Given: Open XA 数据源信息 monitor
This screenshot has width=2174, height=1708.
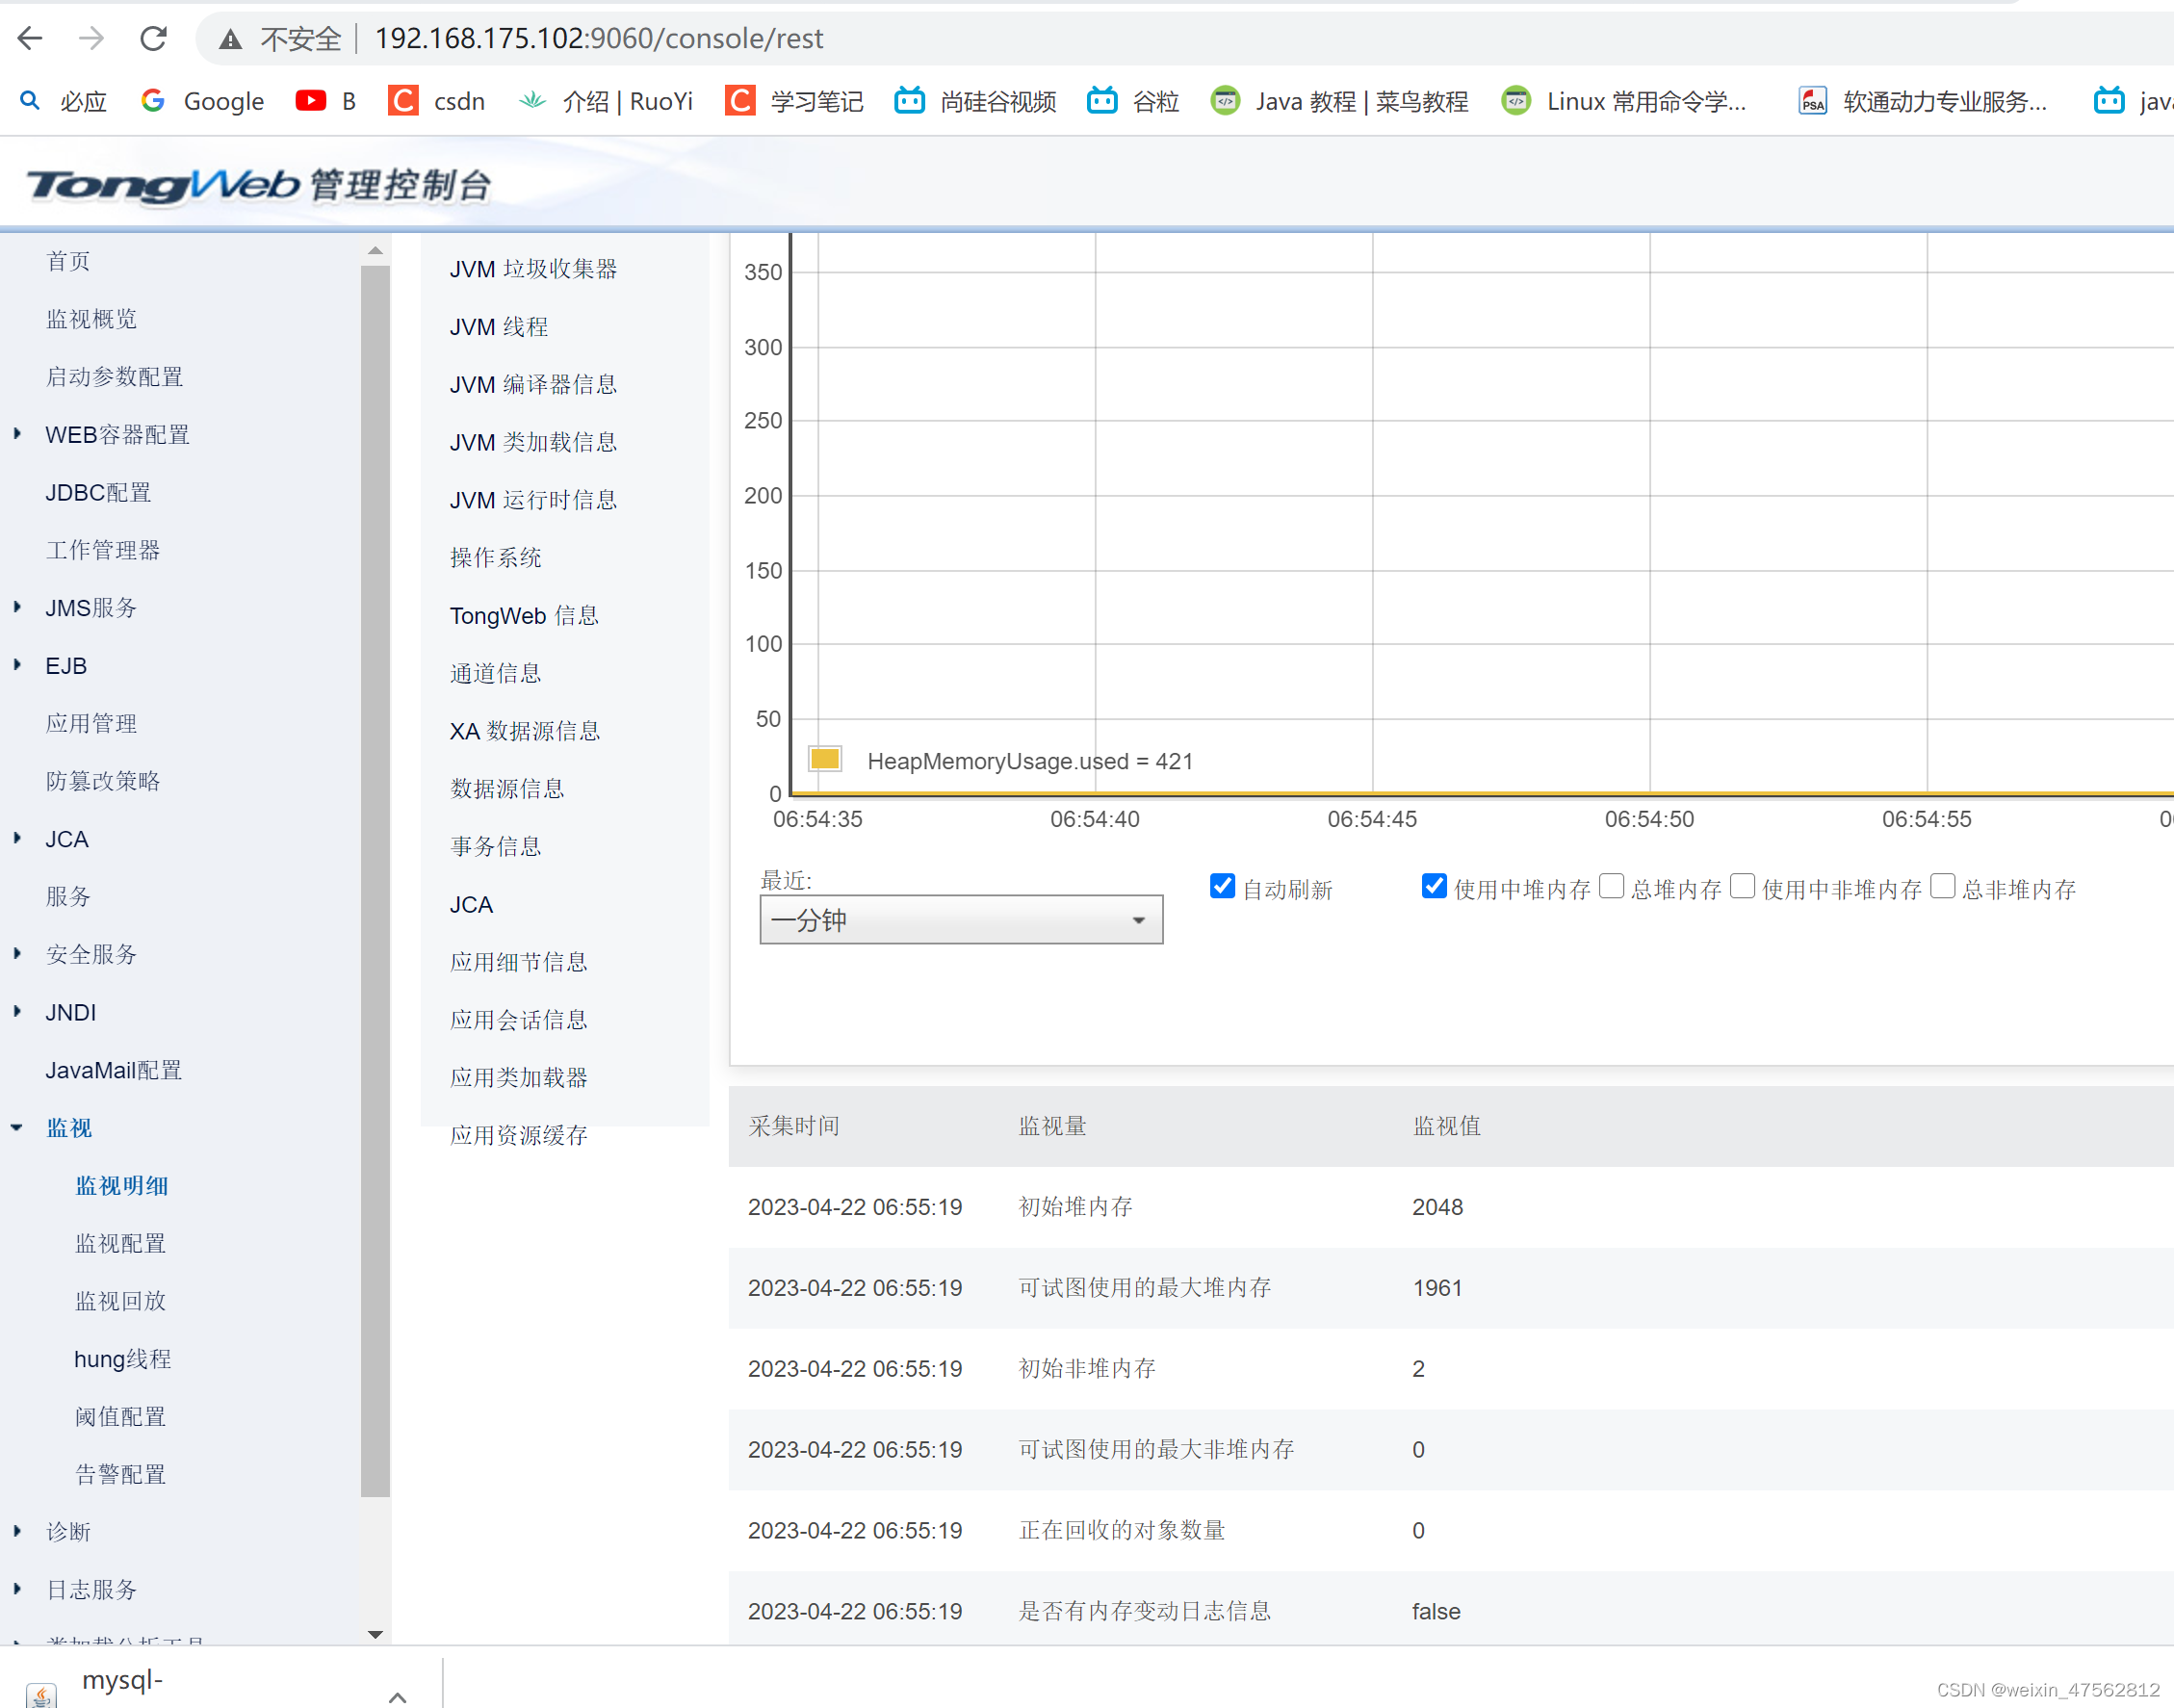Looking at the screenshot, I should 524,731.
